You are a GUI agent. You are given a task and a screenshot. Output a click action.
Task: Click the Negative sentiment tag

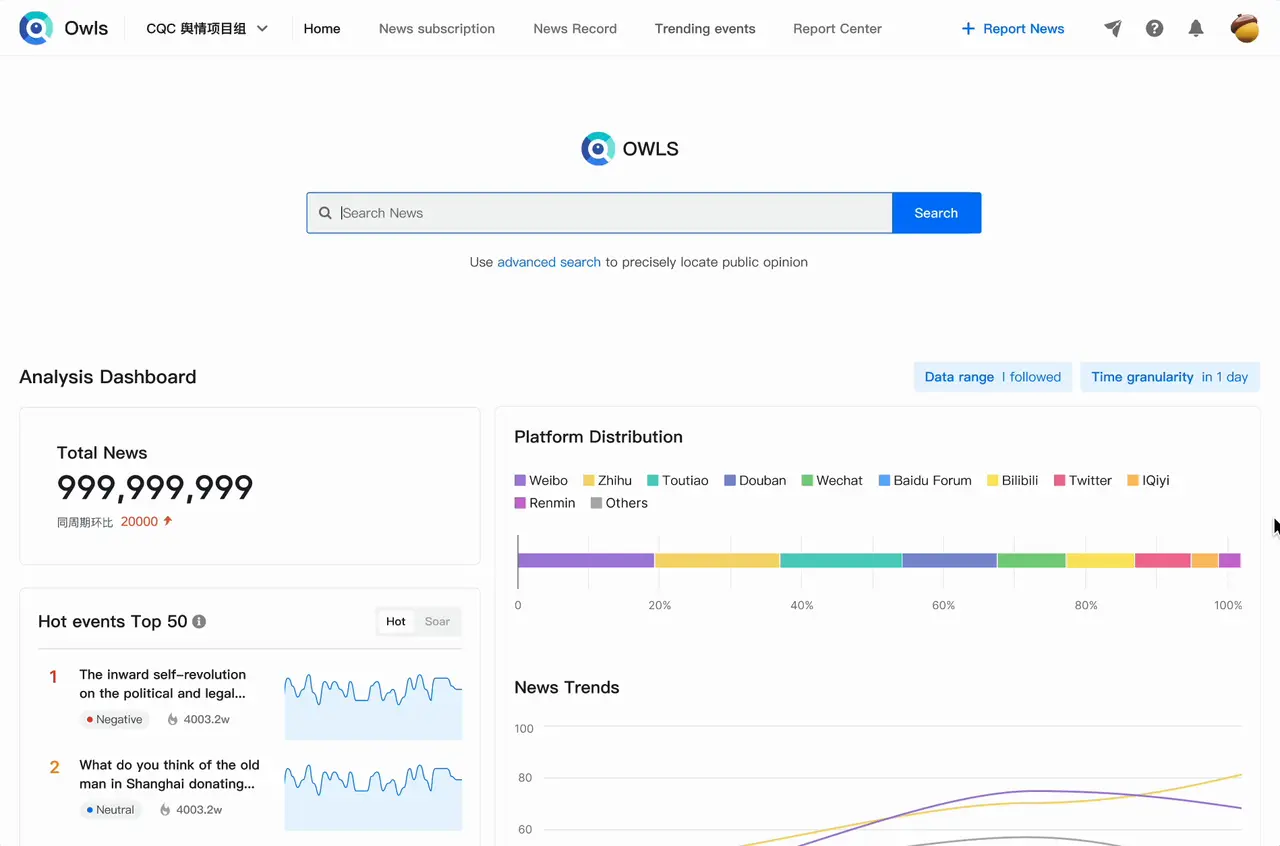click(x=114, y=719)
